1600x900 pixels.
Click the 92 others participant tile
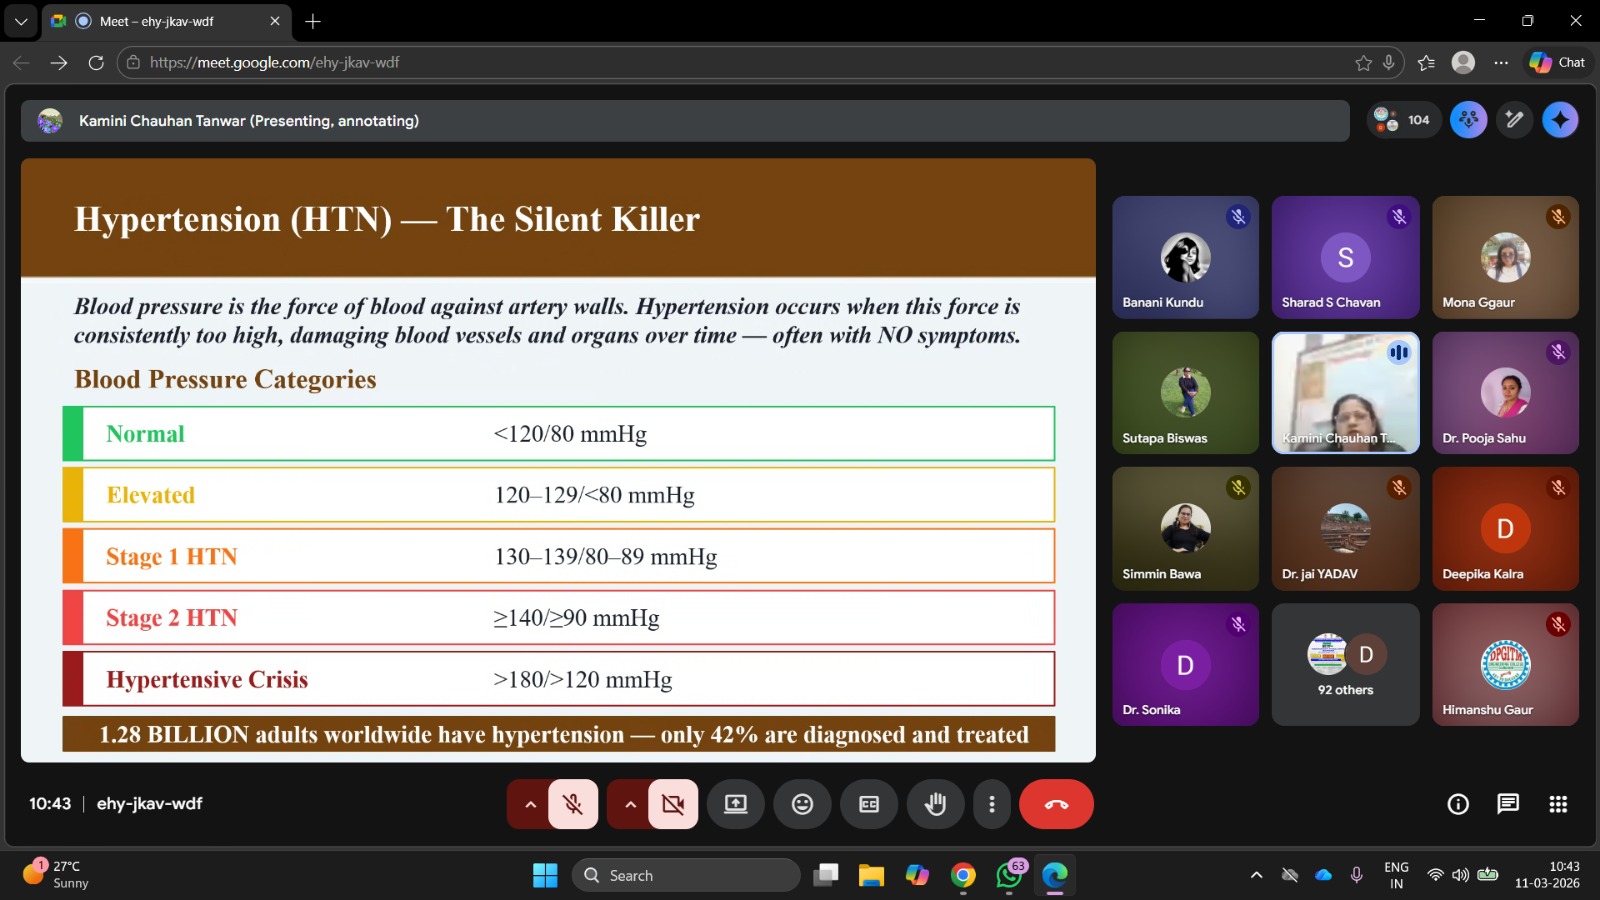(x=1345, y=665)
